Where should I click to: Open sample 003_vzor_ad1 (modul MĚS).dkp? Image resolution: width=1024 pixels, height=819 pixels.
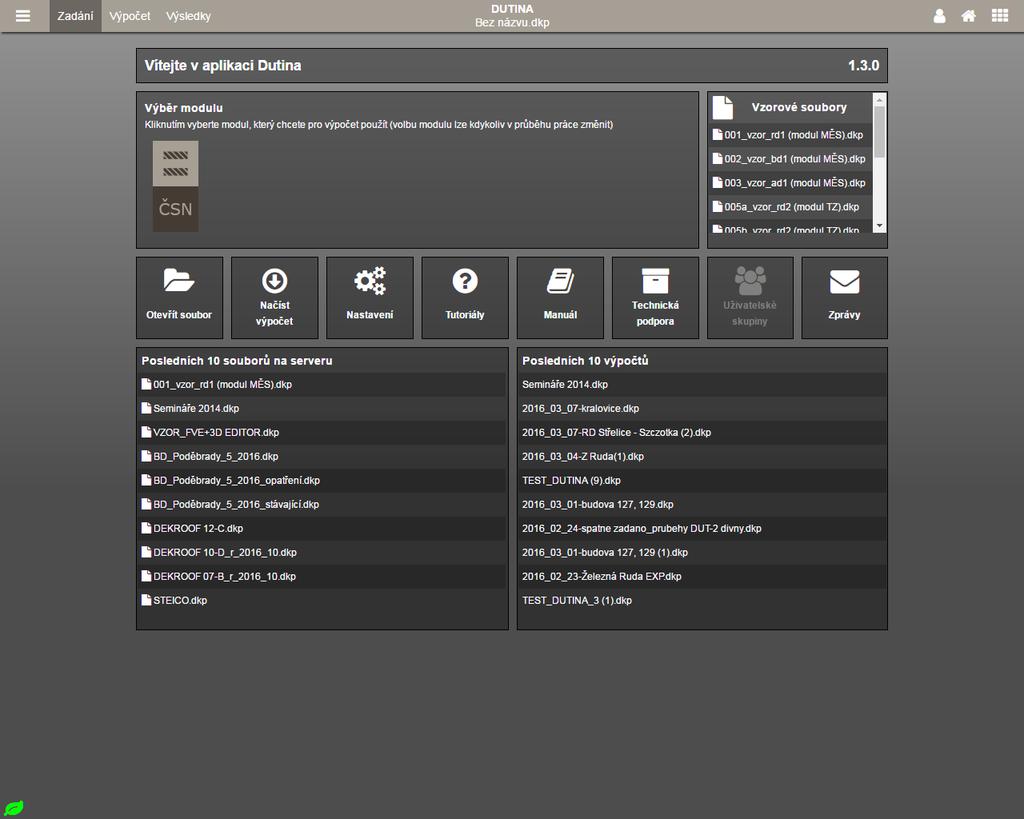point(790,183)
